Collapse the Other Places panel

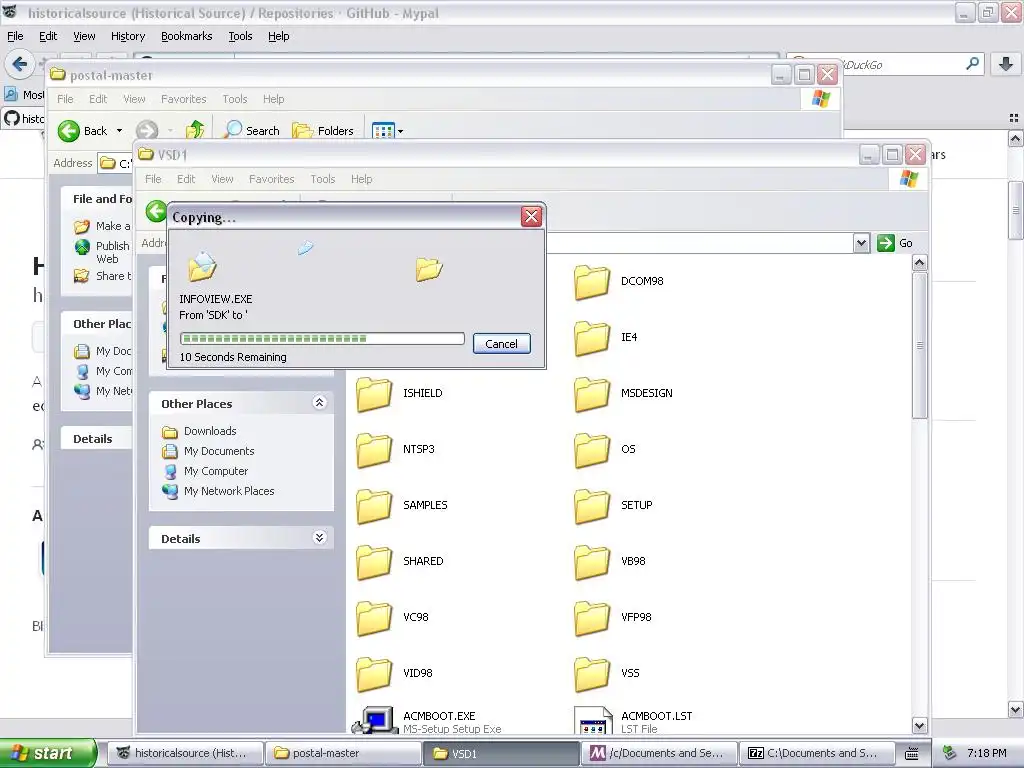[x=319, y=402]
